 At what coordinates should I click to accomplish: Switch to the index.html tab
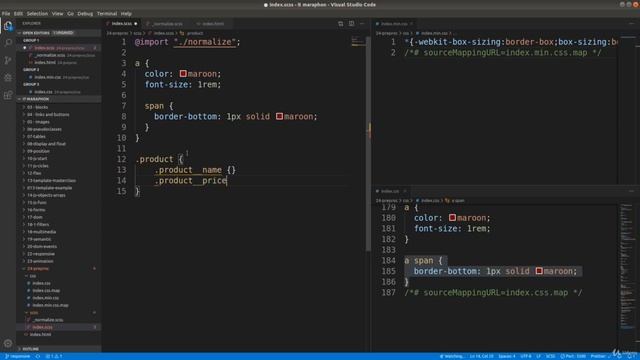click(x=211, y=24)
